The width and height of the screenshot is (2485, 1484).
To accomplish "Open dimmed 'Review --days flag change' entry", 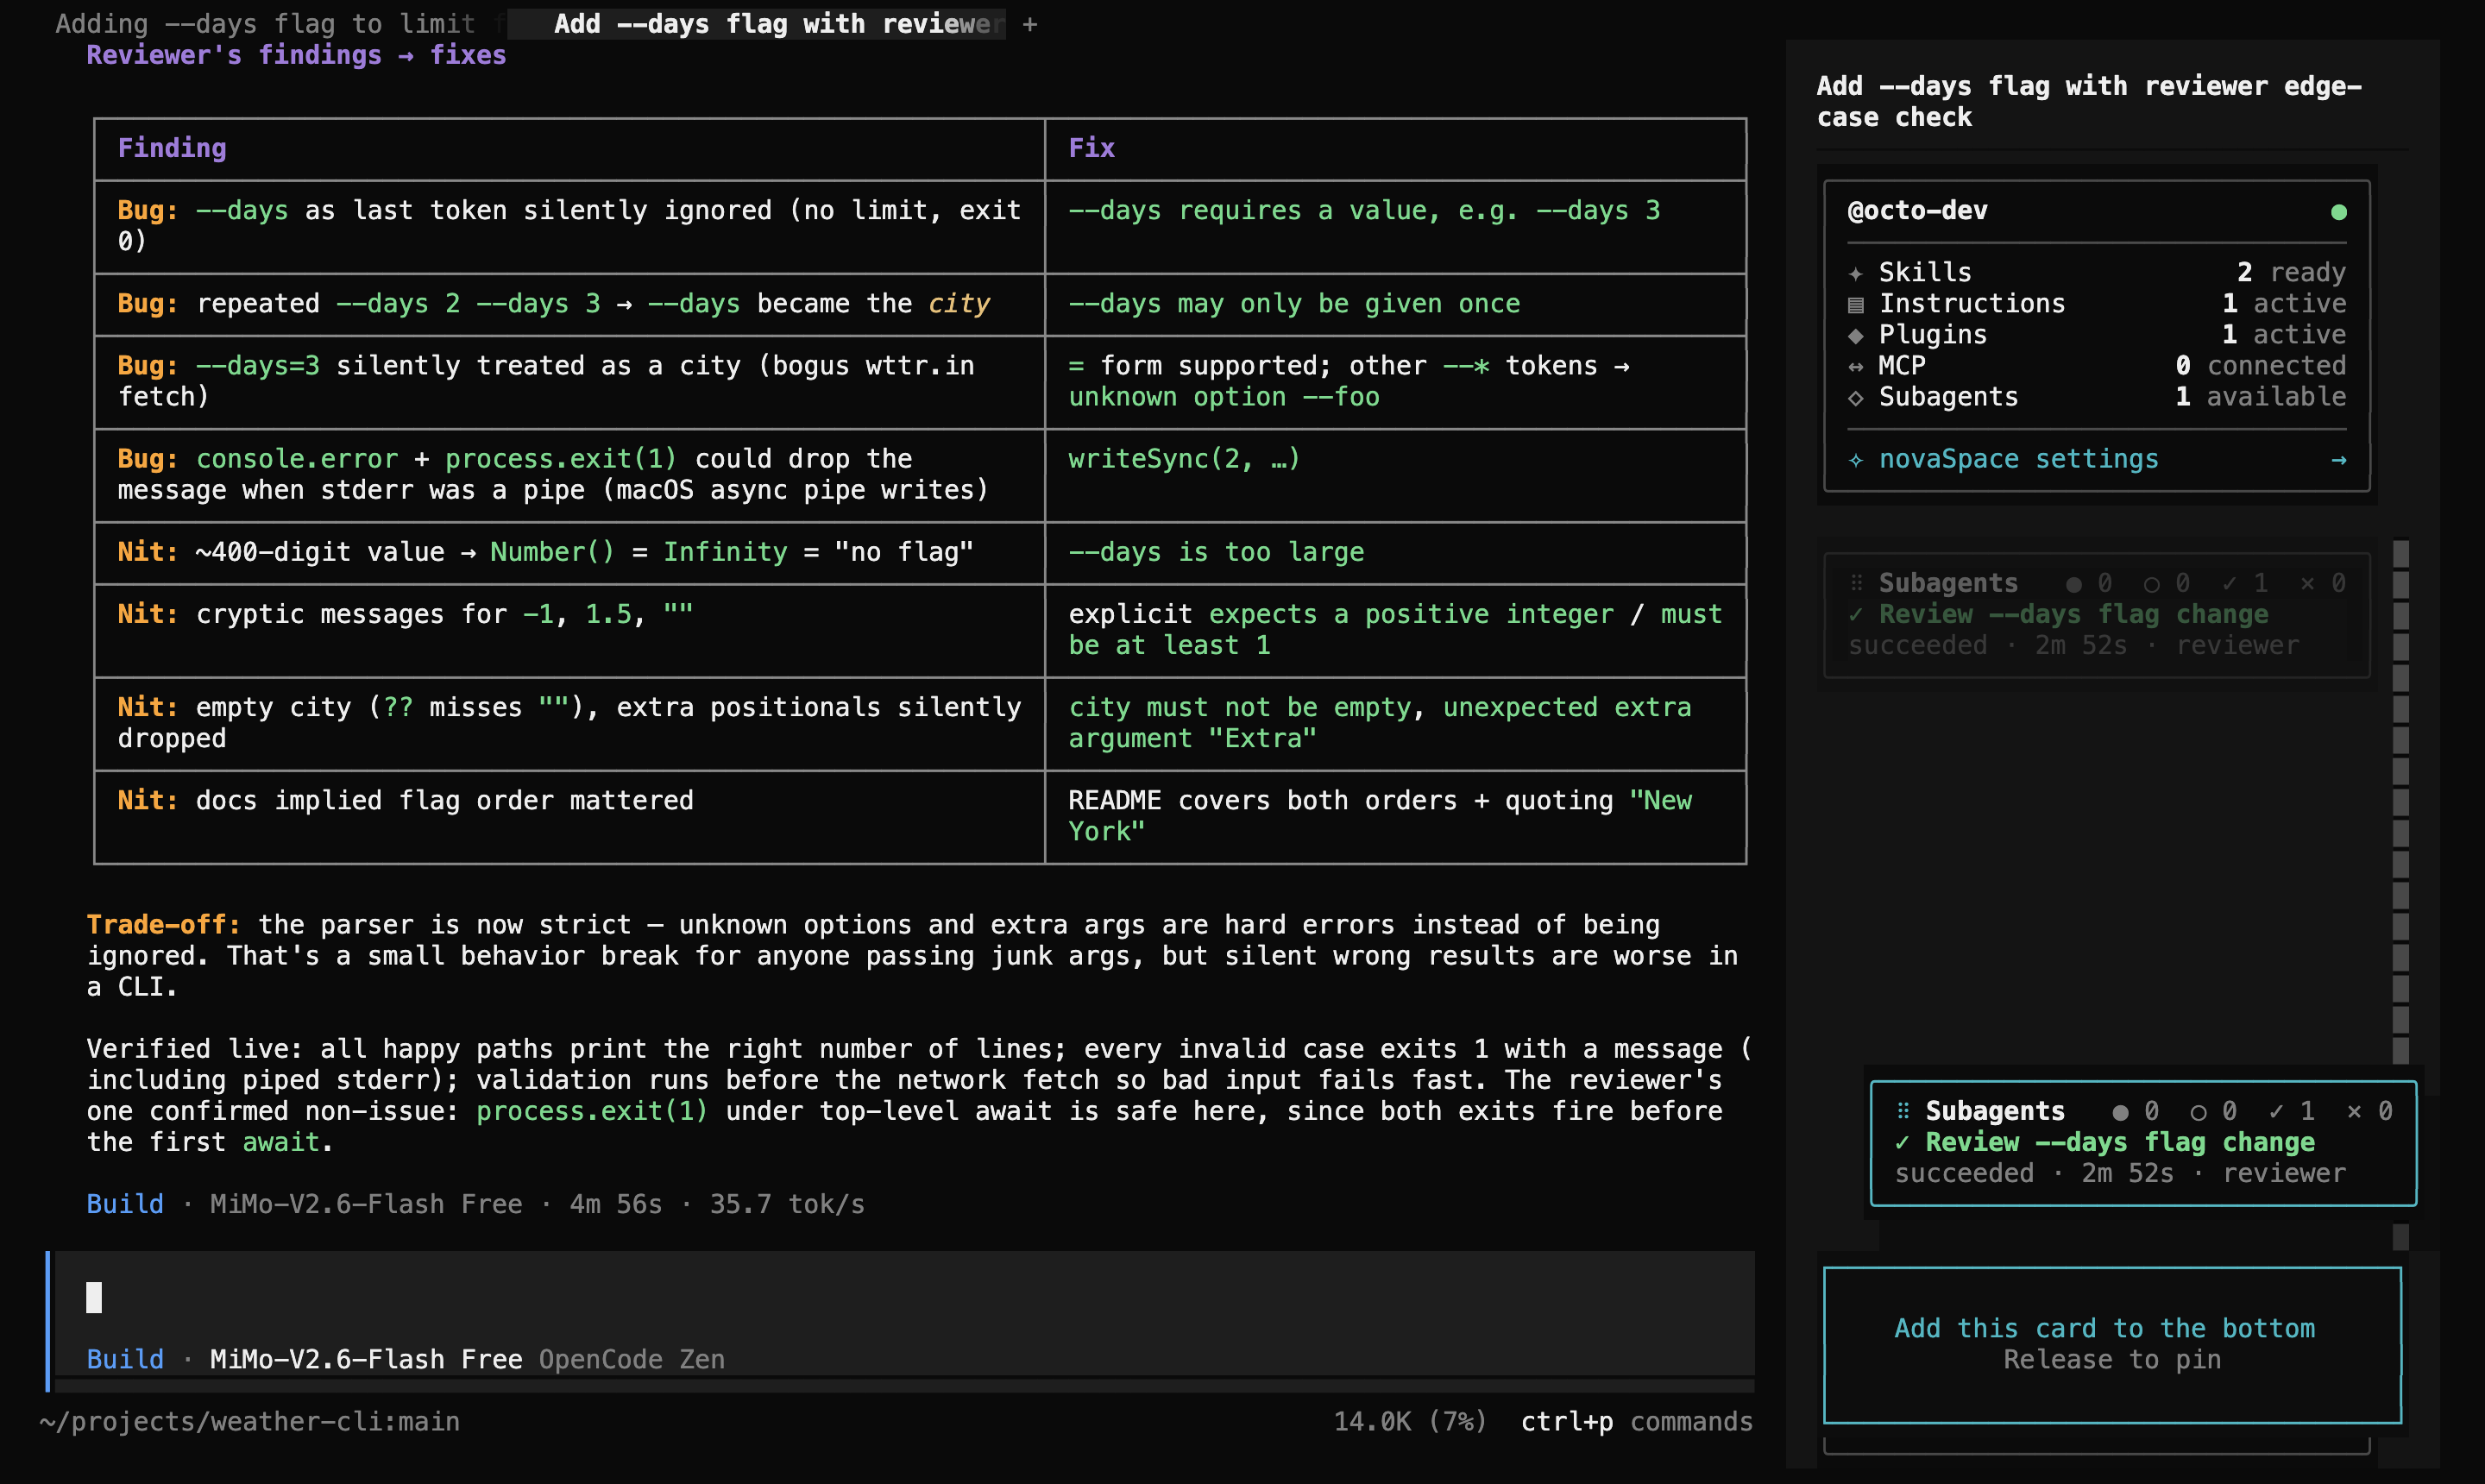I will pyautogui.click(x=2073, y=614).
